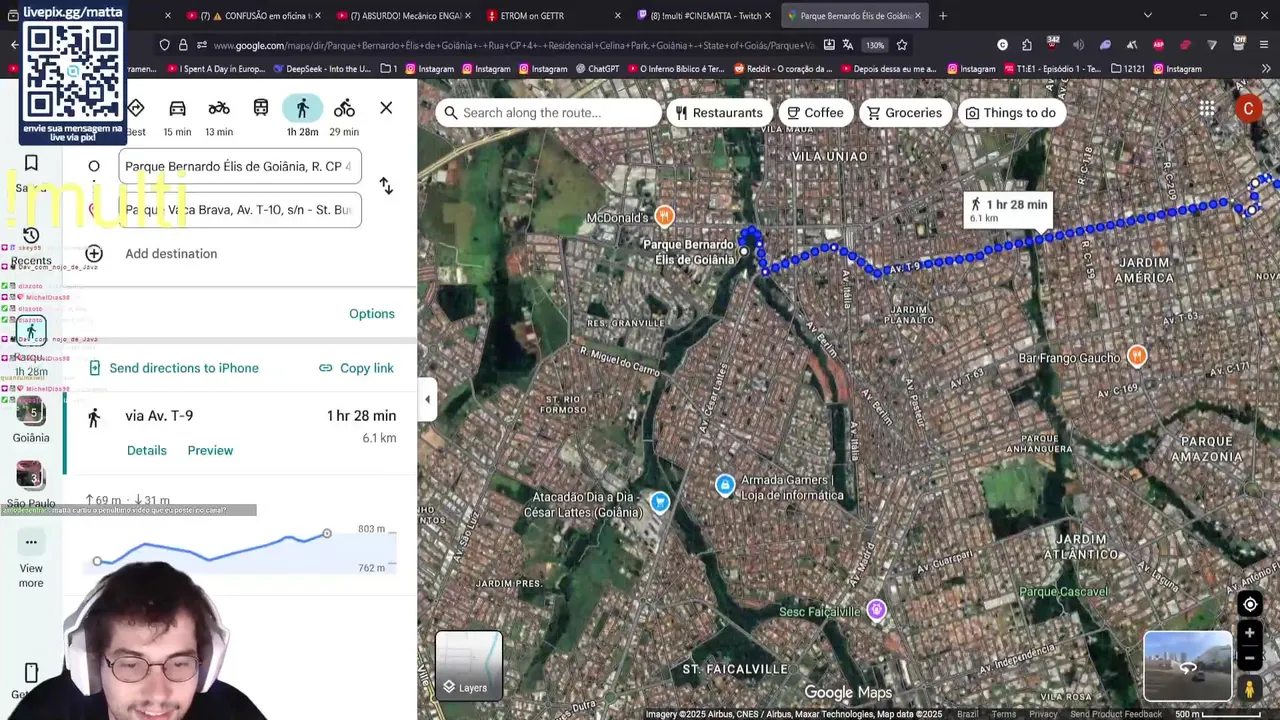Select cycling travel mode icon
The width and height of the screenshot is (1280, 720).
344,108
